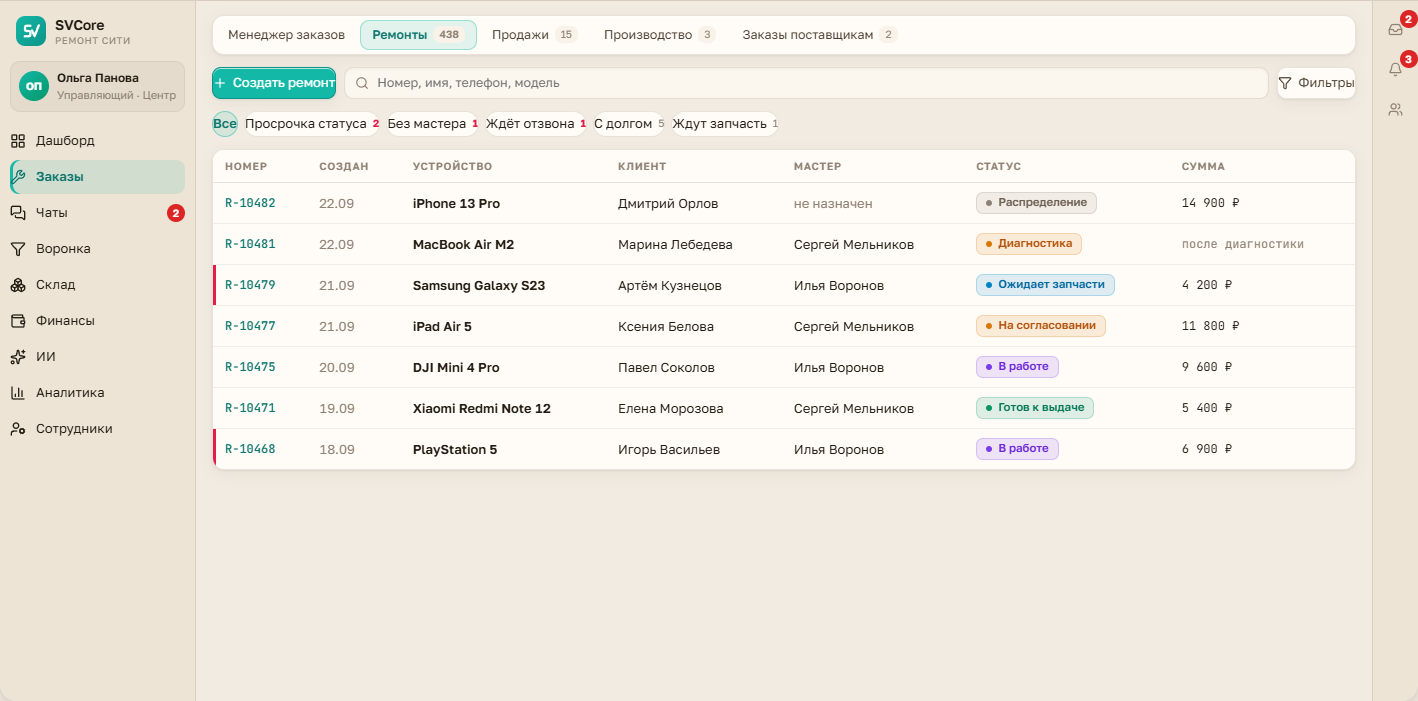The image size is (1418, 701).
Task: Open the inbox icon with badge 2
Action: point(1396,29)
